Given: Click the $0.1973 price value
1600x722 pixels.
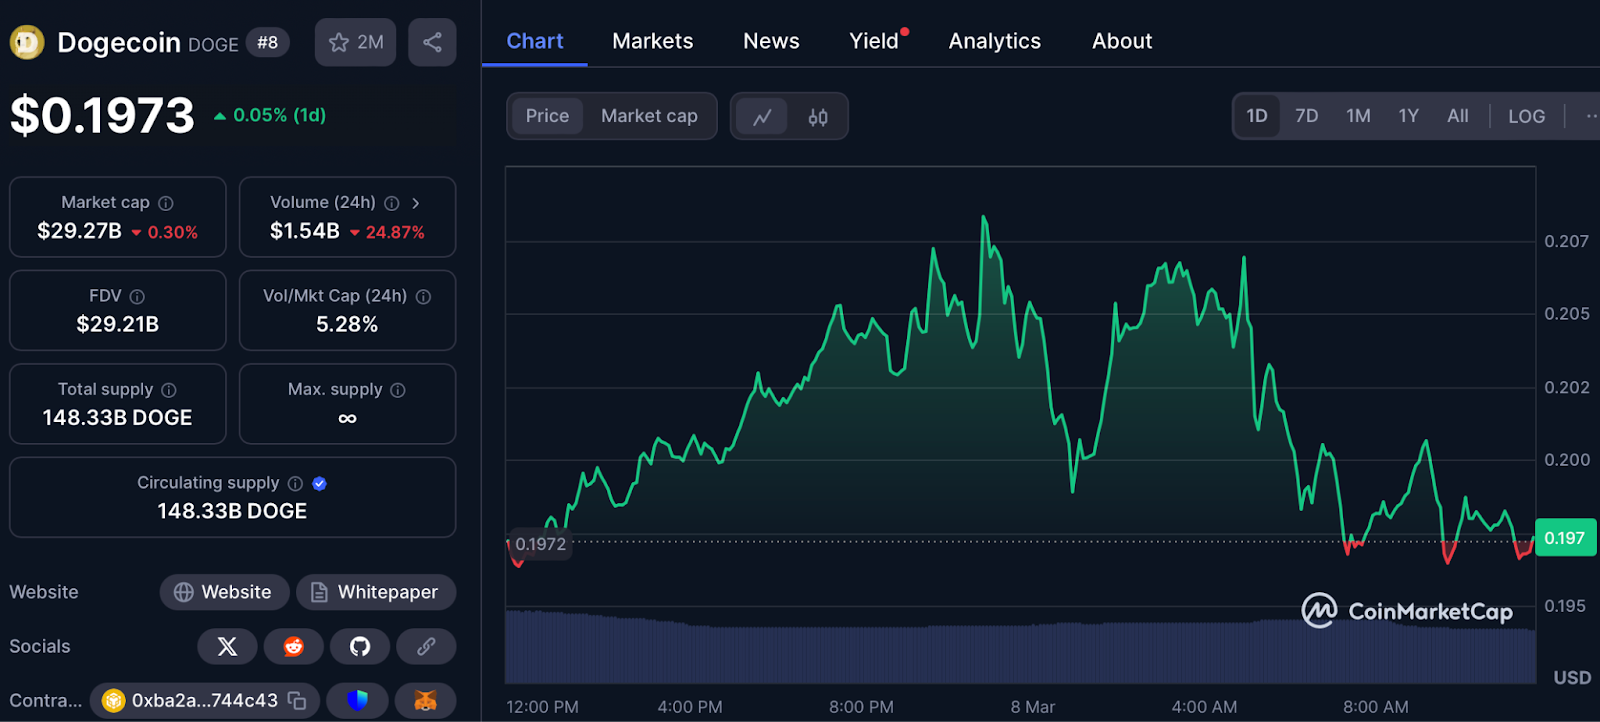Looking at the screenshot, I should click(x=102, y=116).
